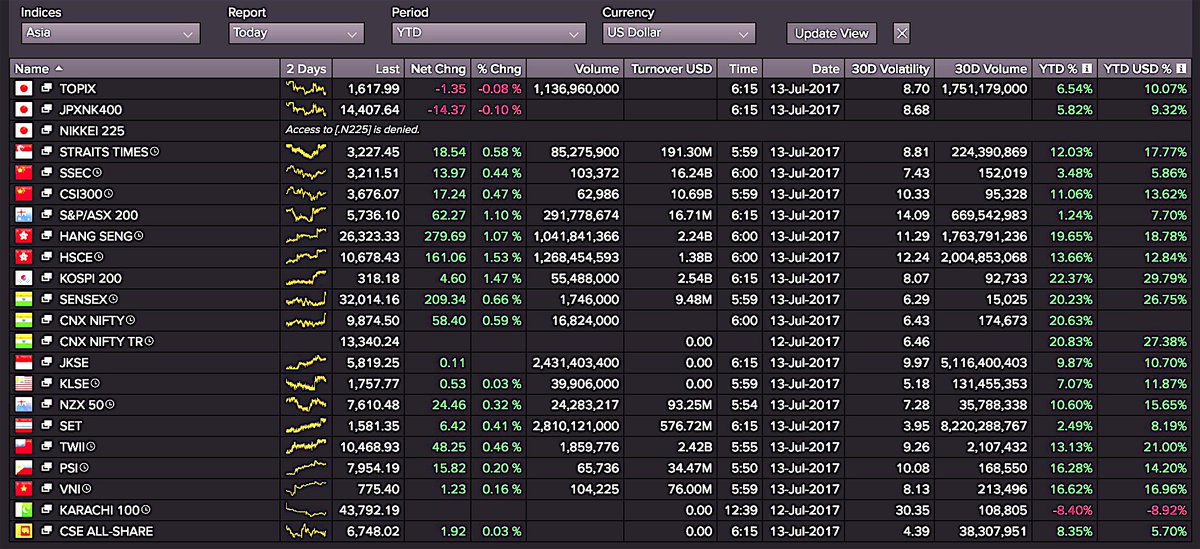Image resolution: width=1200 pixels, height=549 pixels.
Task: Open the Report dropdown showing Today
Action: click(296, 33)
